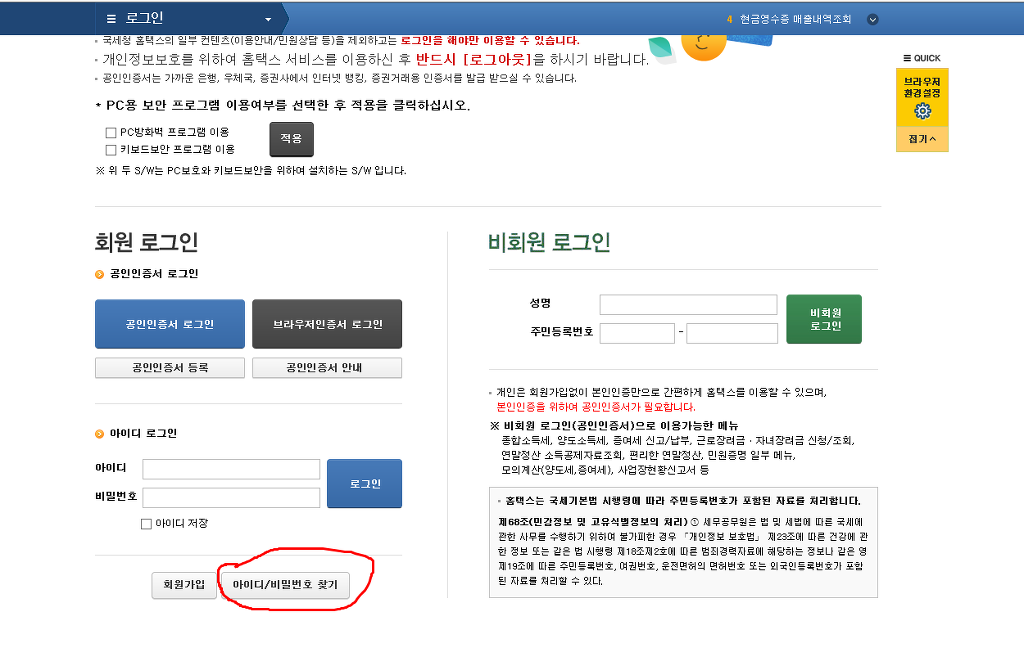Click the blue 로그인 button
The height and width of the screenshot is (657, 1024).
(x=364, y=483)
